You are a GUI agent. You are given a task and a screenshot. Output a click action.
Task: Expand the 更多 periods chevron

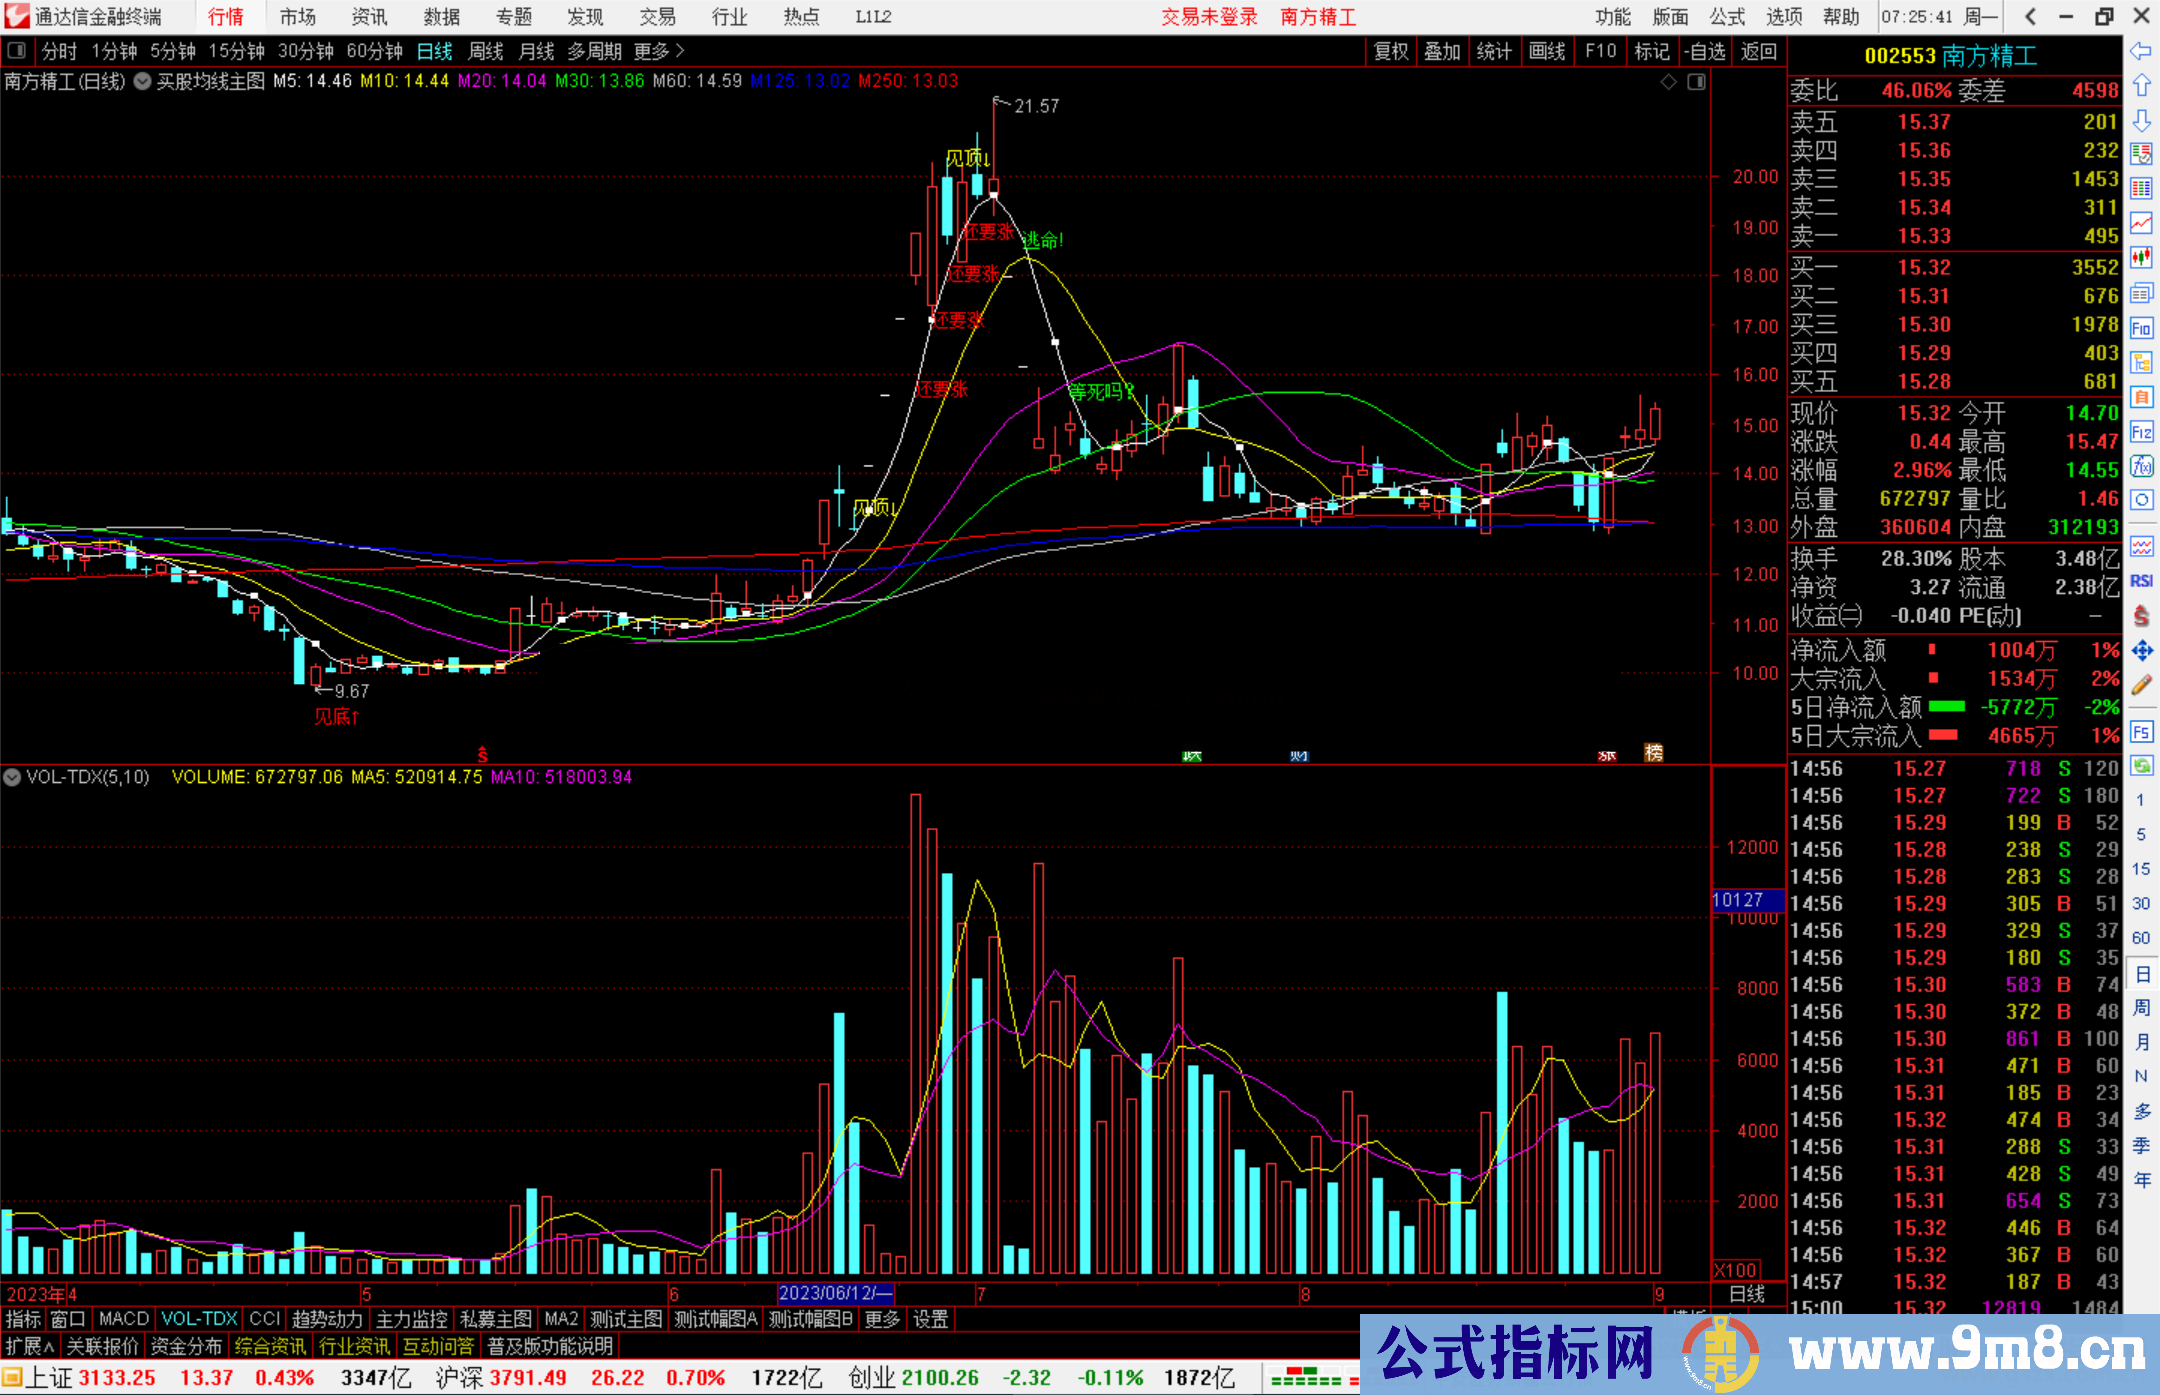coord(680,51)
